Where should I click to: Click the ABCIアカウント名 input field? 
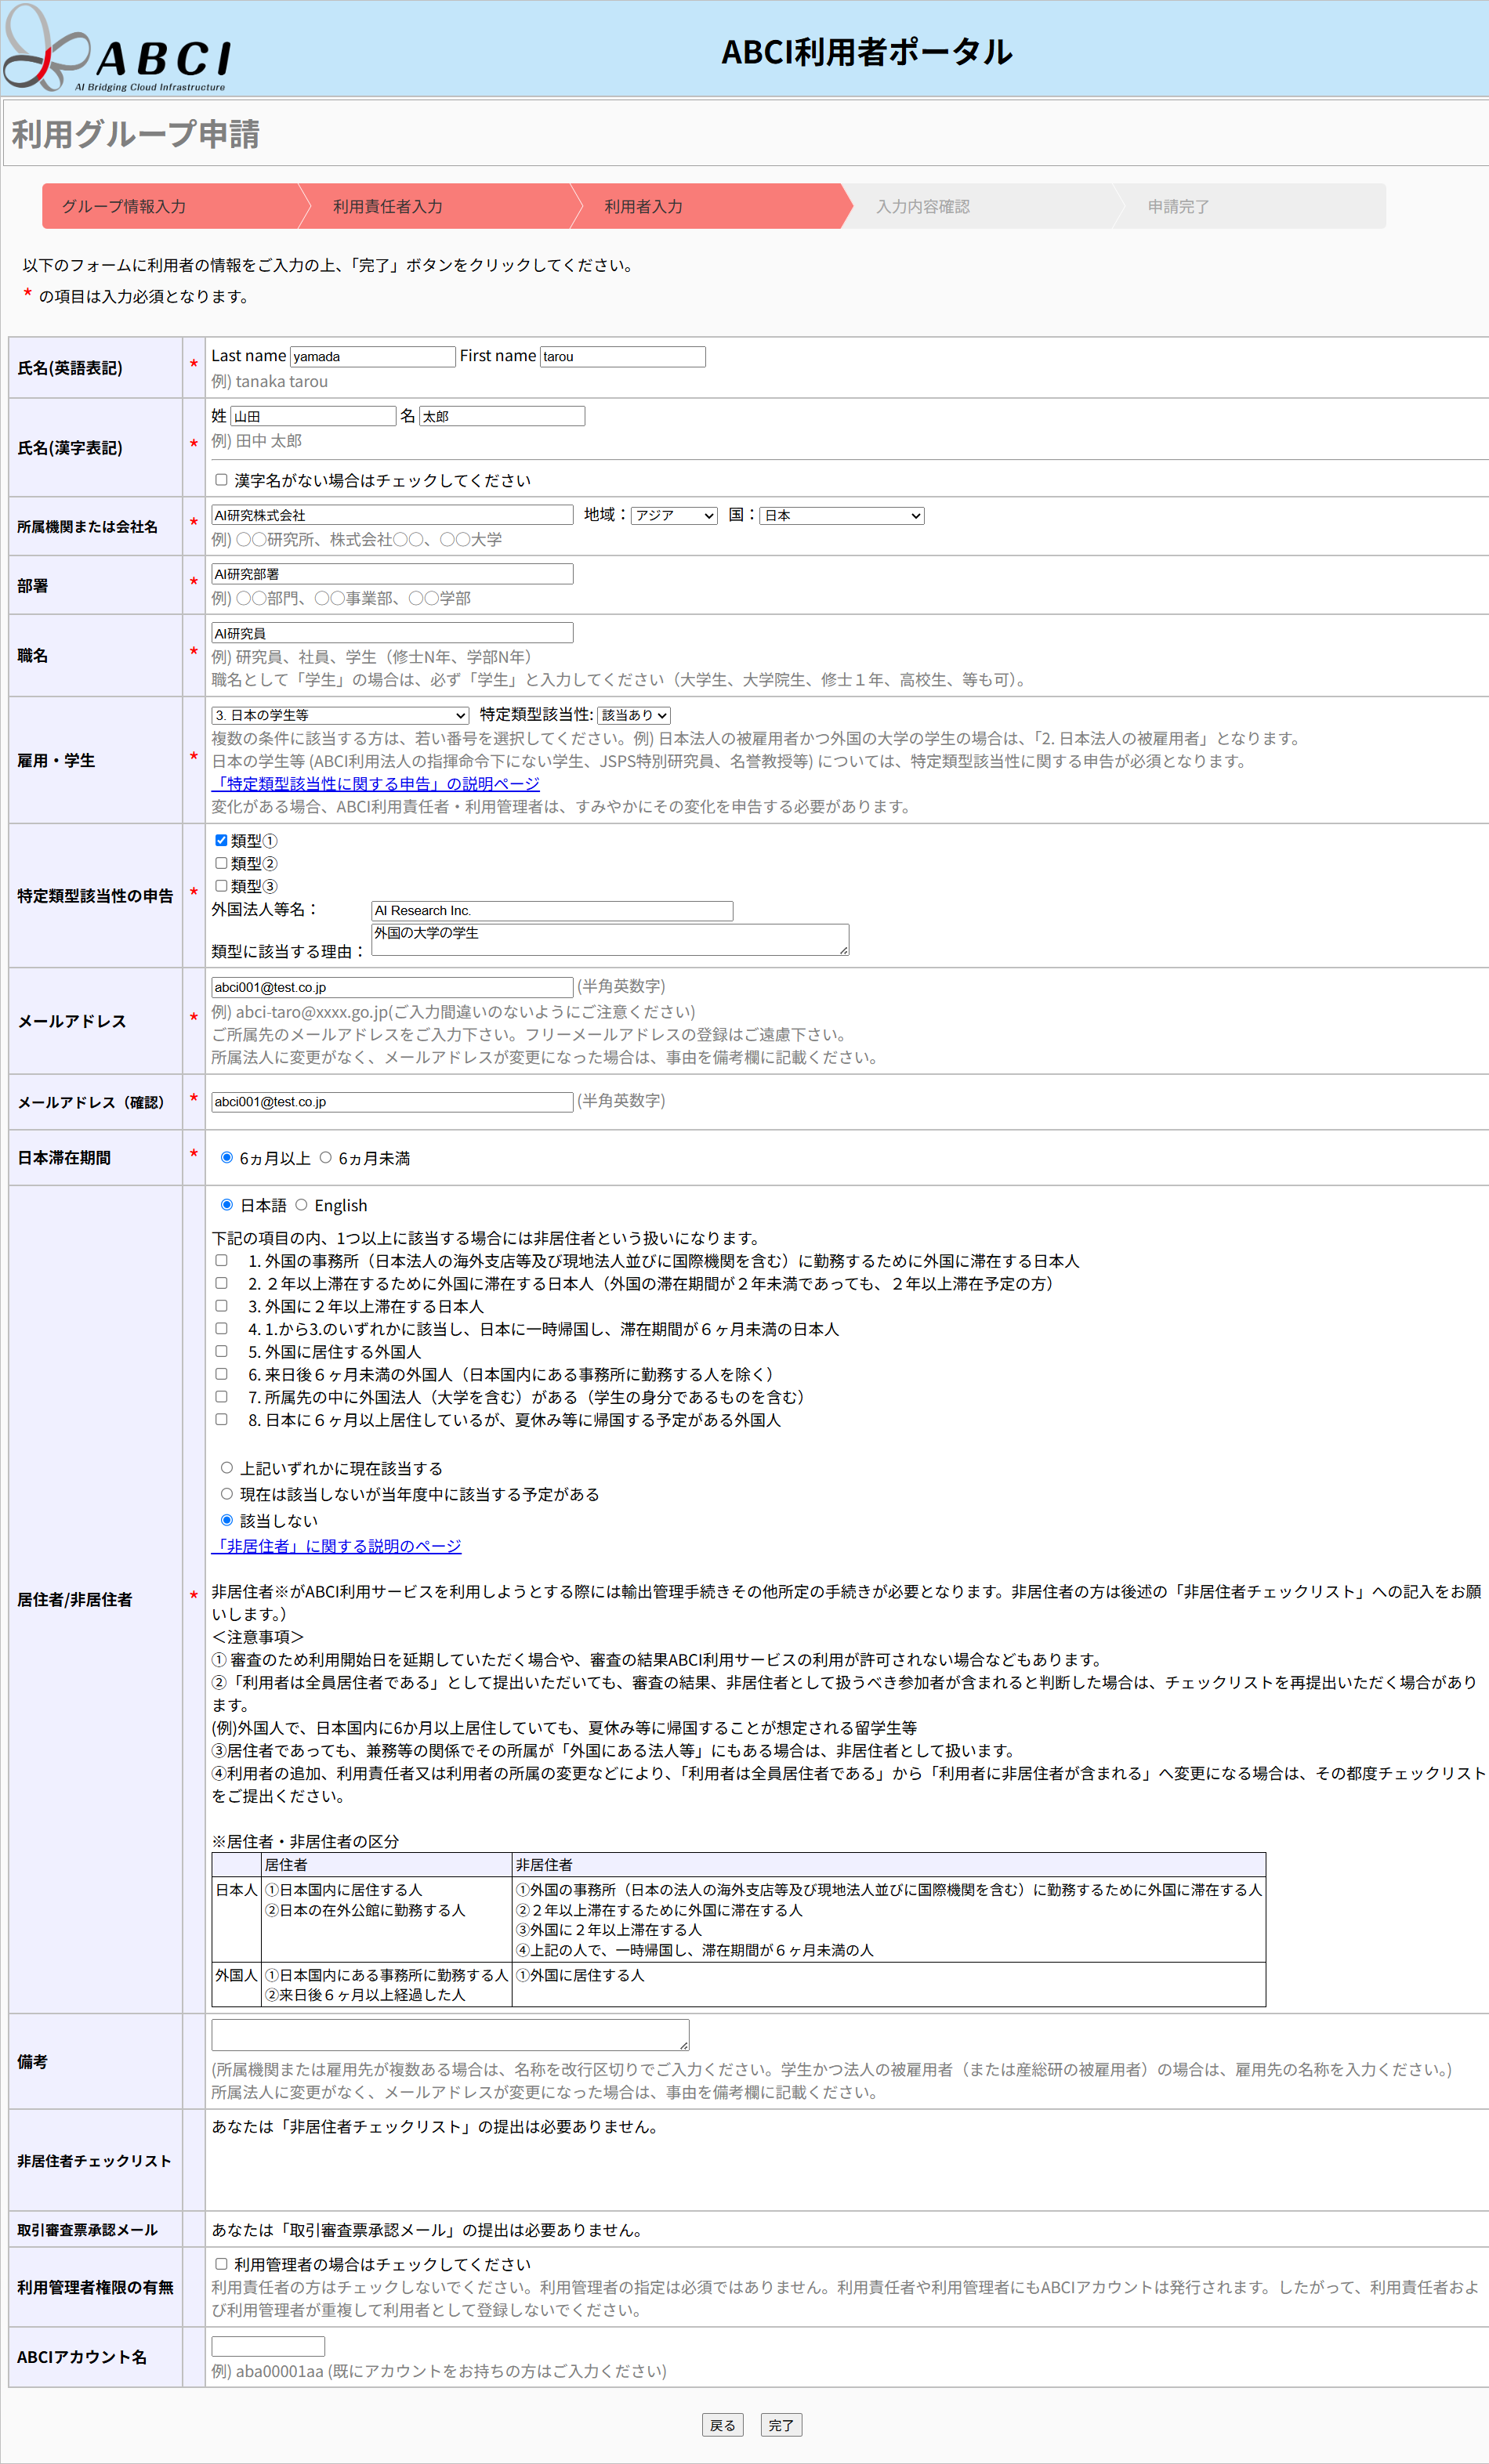pos(268,2346)
